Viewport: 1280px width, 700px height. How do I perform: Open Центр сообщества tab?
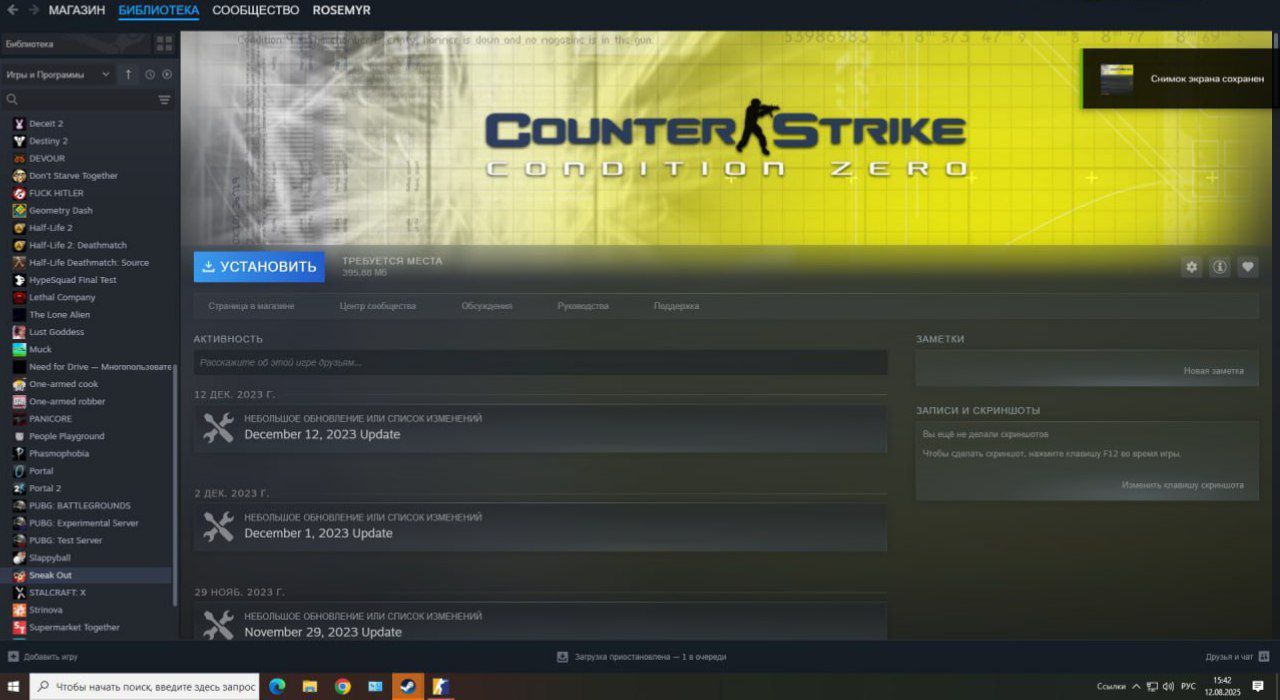[378, 306]
